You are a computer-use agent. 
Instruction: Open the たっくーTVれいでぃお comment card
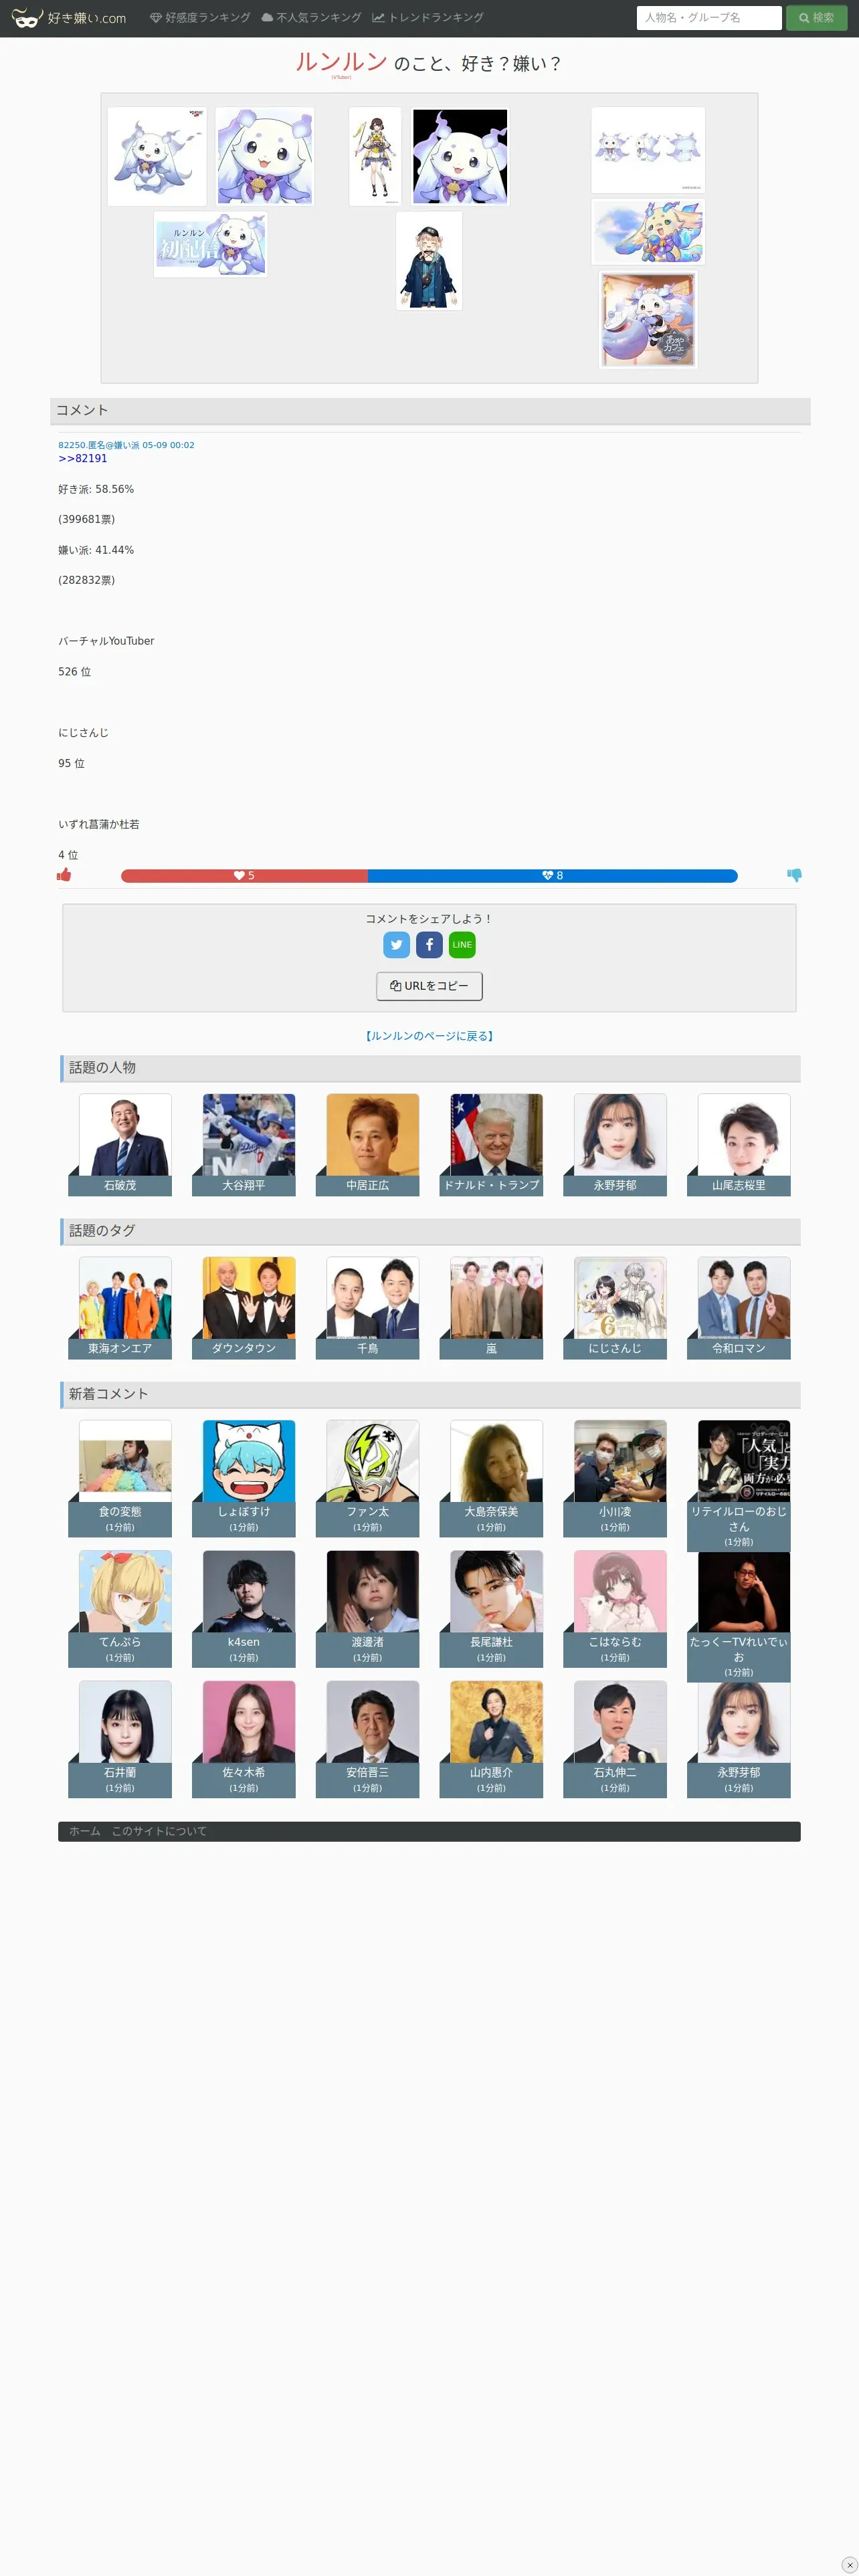tap(739, 1616)
